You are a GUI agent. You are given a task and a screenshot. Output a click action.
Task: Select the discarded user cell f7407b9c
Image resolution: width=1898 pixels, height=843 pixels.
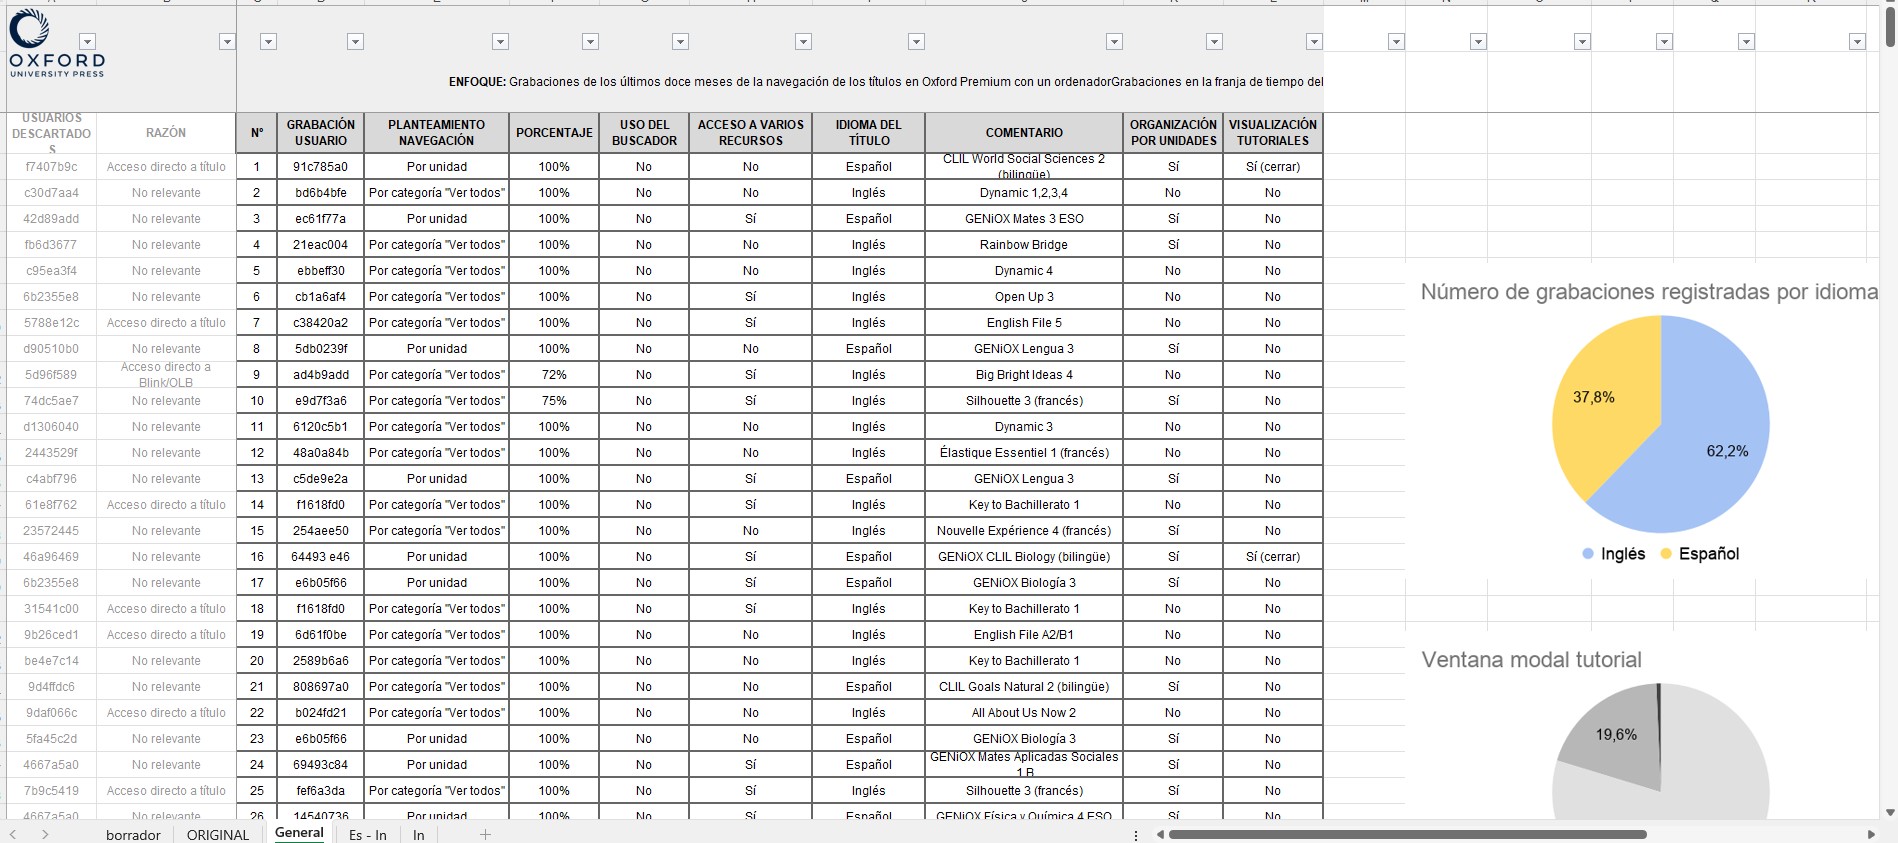[52, 167]
